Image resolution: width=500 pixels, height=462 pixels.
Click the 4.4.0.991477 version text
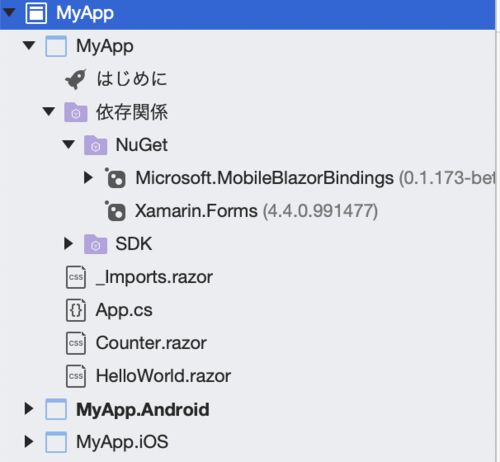tap(320, 211)
